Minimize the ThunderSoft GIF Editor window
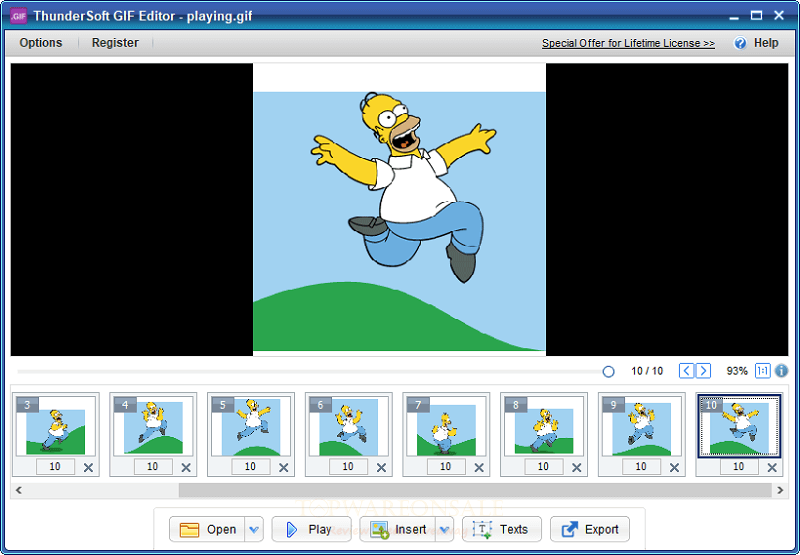Screen dimensions: 800x555 [x=734, y=17]
